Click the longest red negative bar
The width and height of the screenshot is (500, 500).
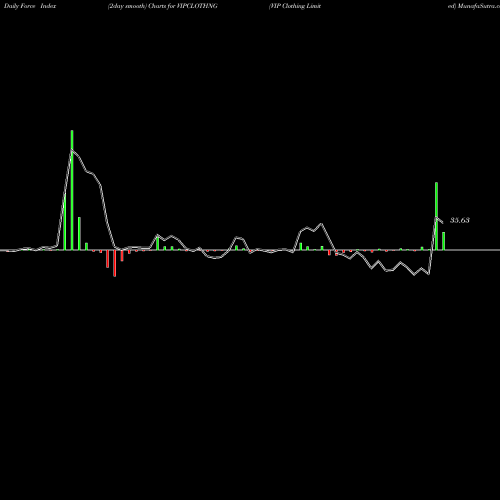point(115,263)
